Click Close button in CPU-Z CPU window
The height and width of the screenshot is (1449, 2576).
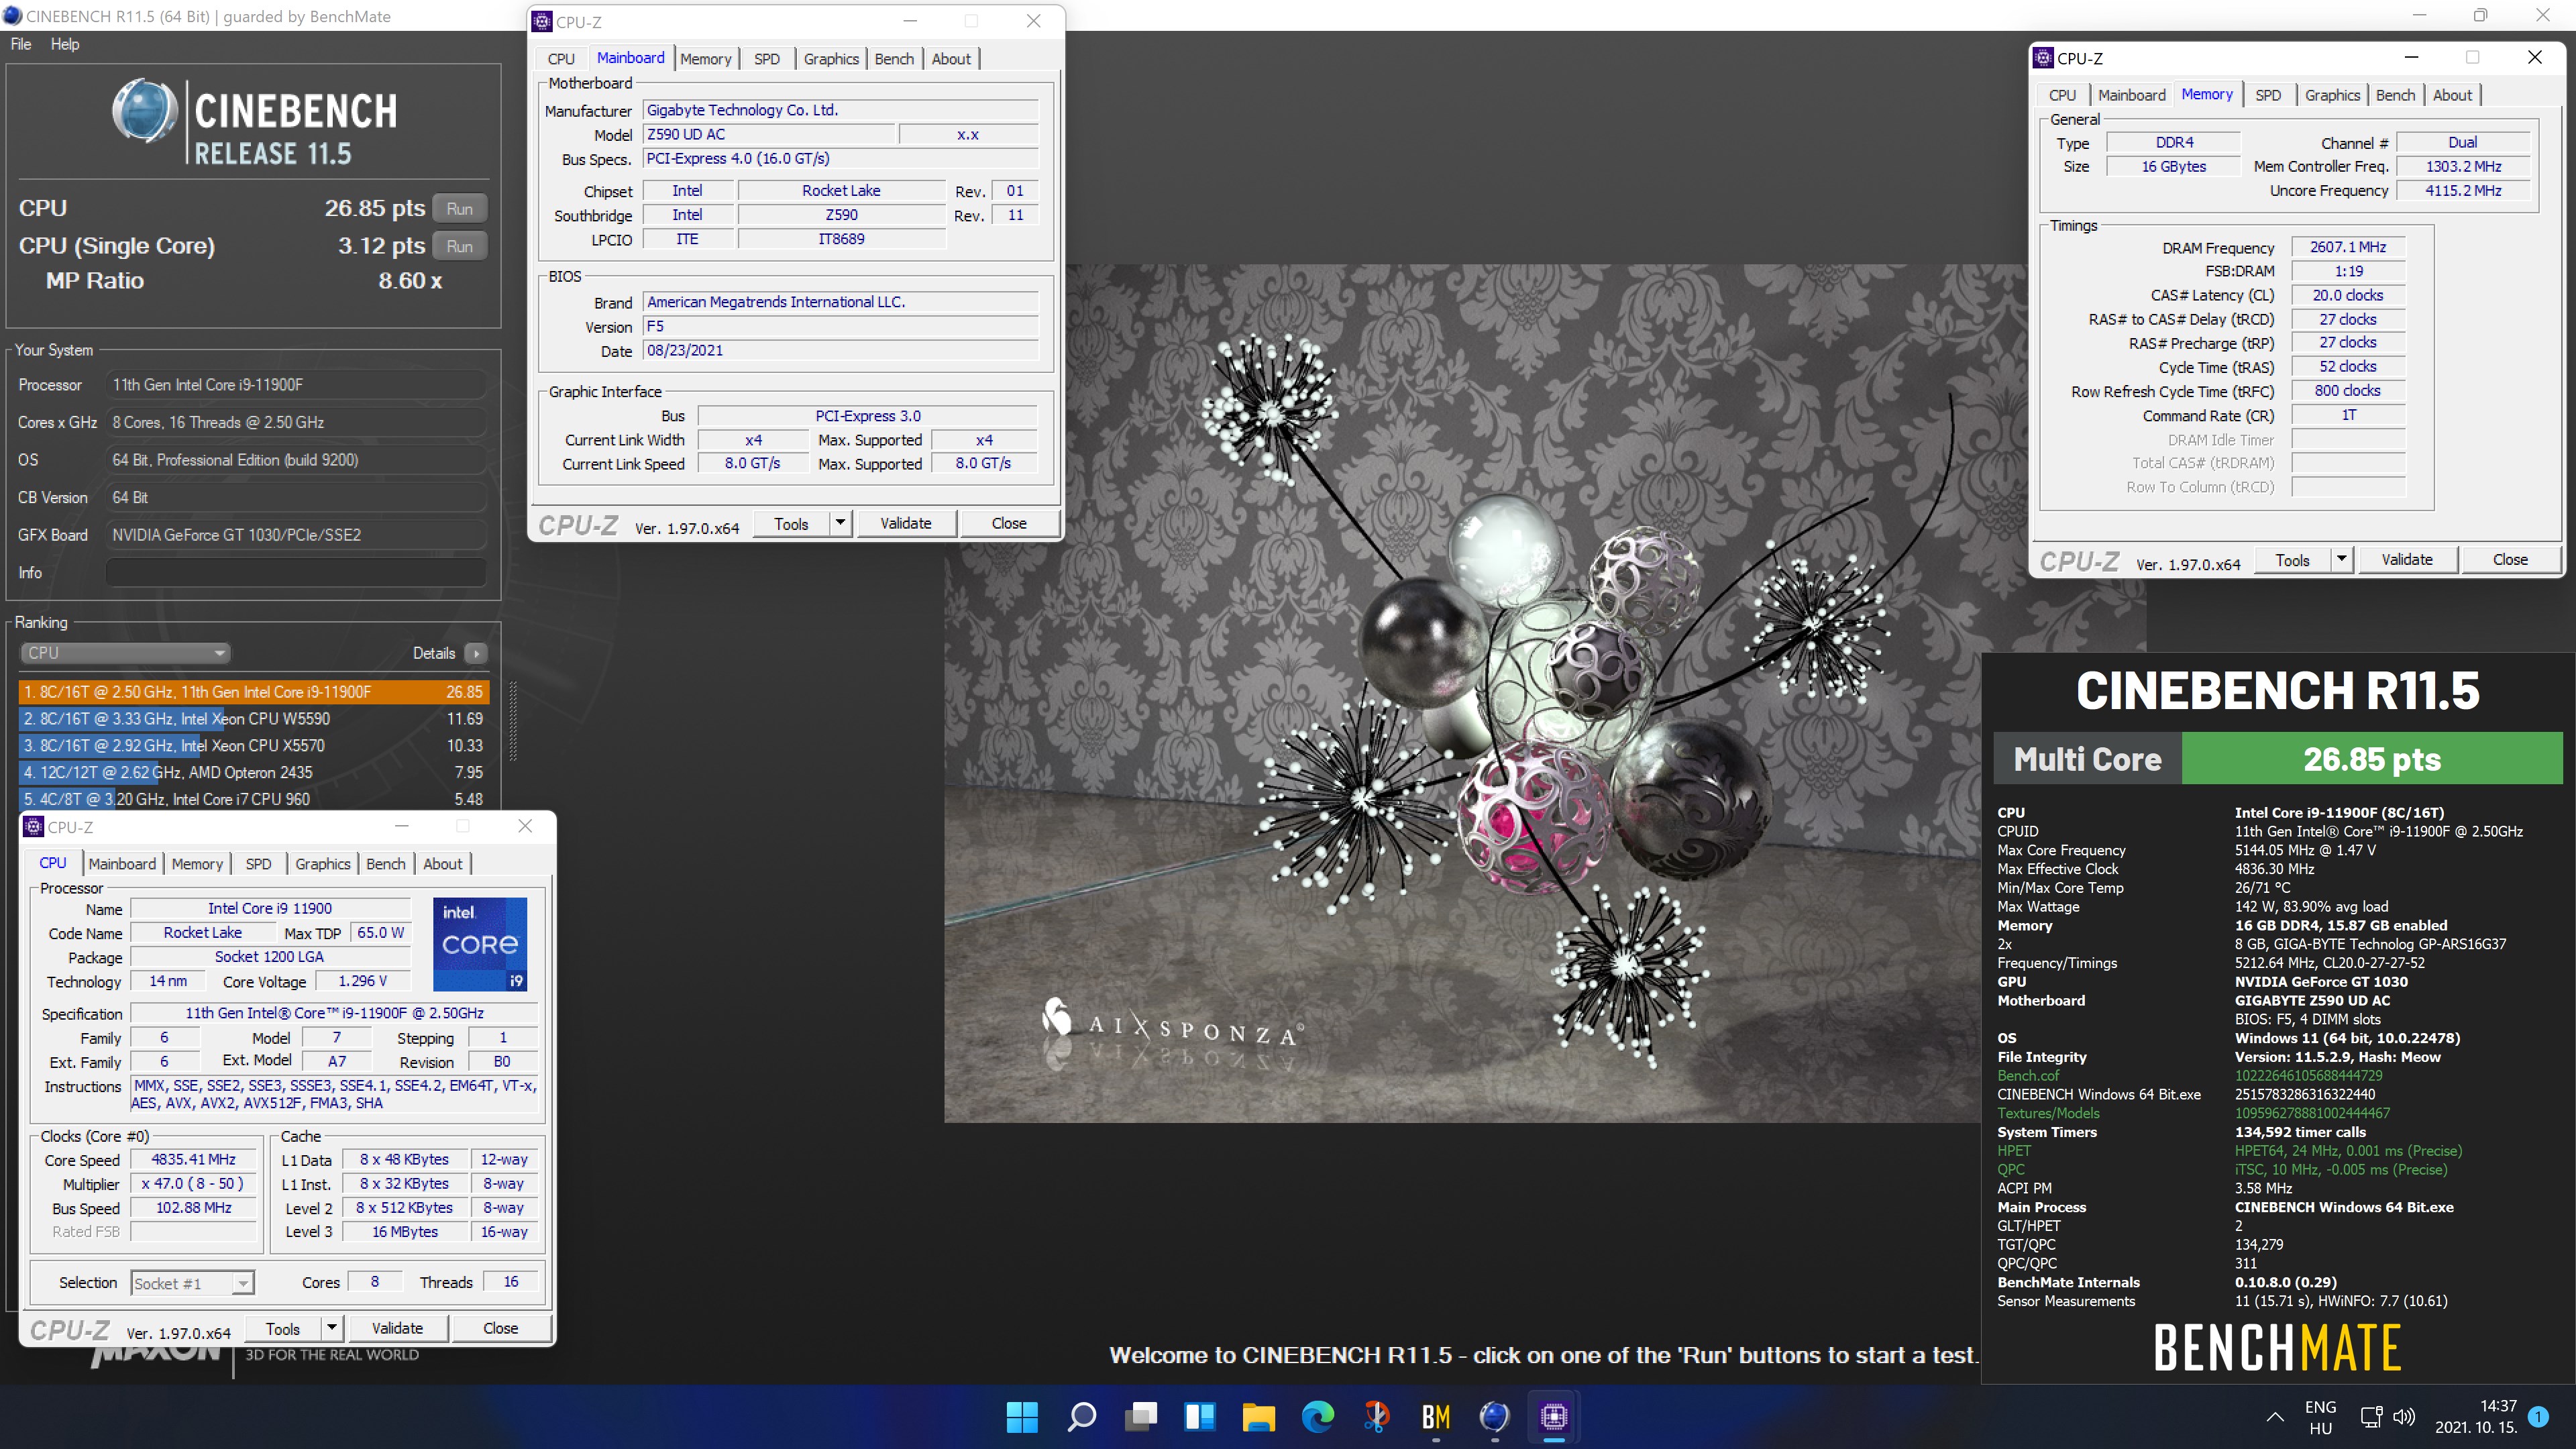click(x=500, y=1328)
